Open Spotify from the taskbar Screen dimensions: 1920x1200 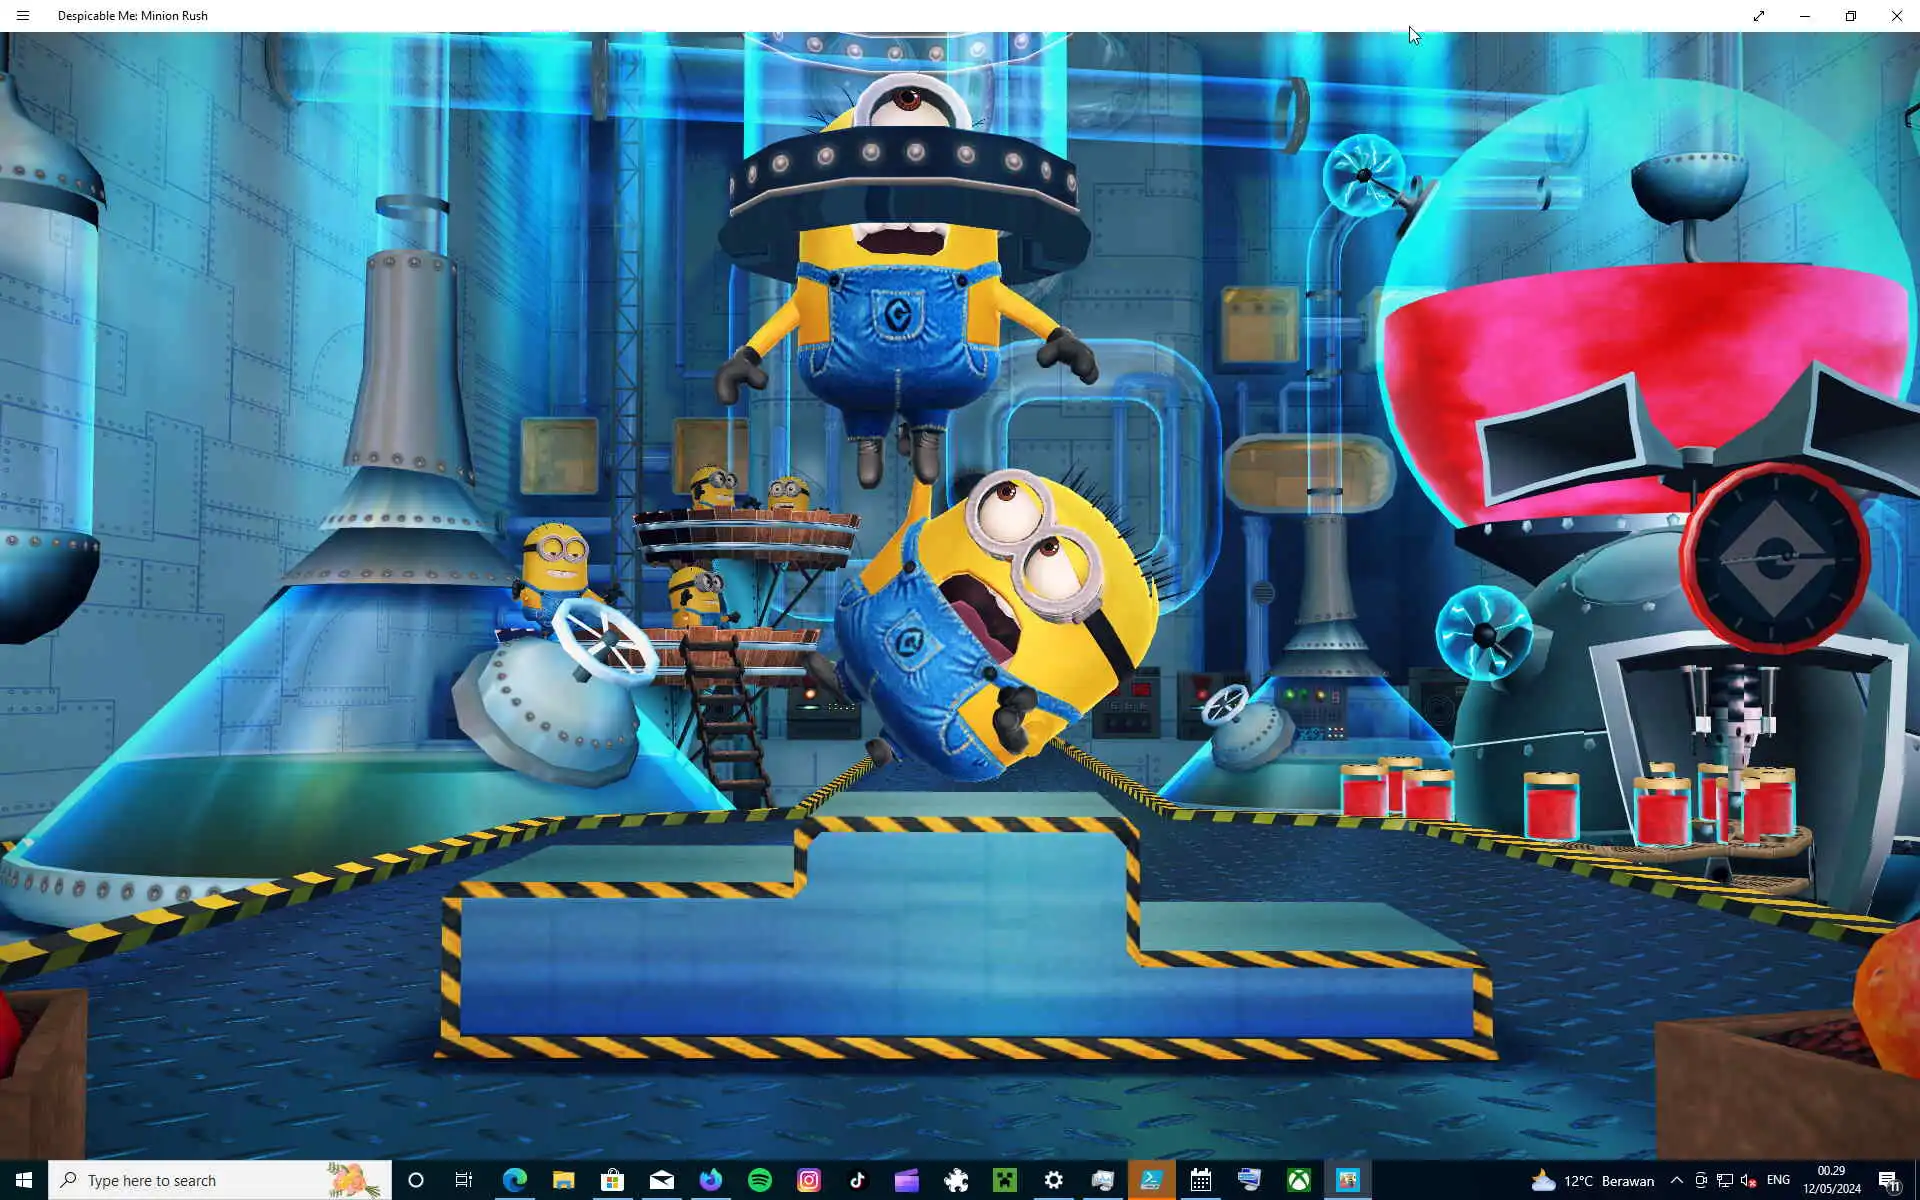click(x=760, y=1180)
